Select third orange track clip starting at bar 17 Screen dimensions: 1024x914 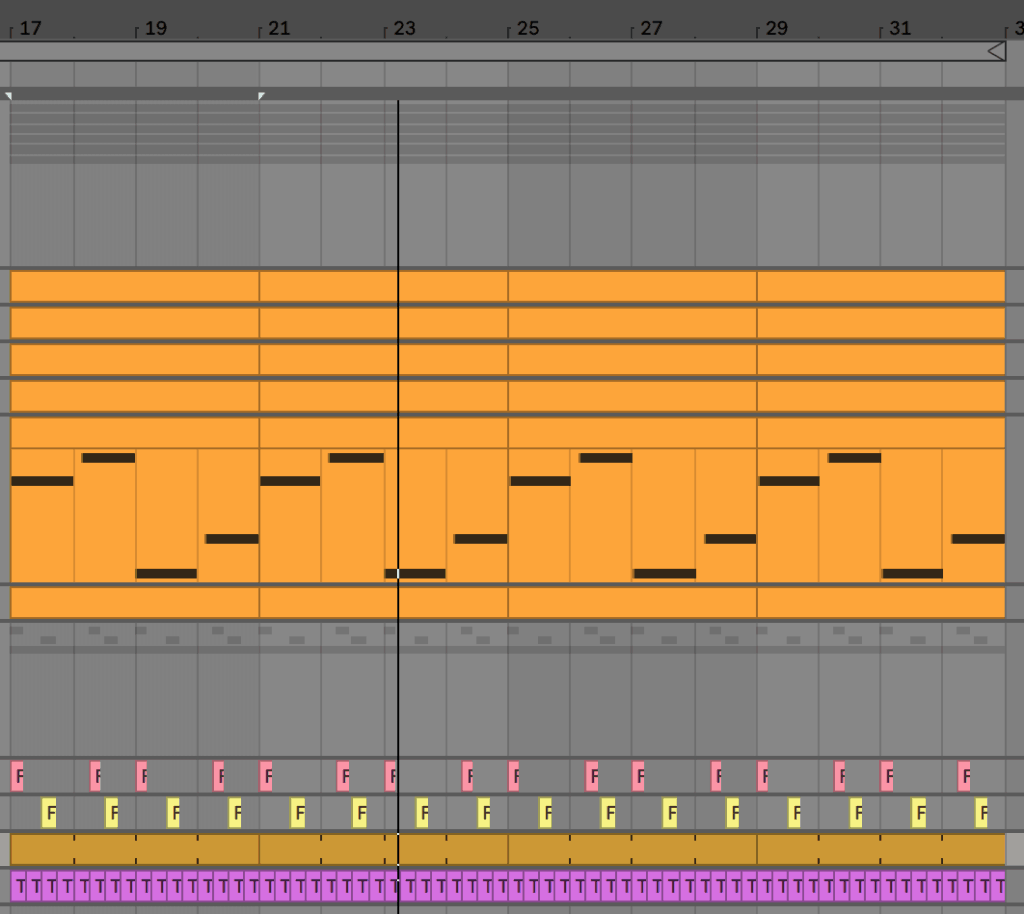[x=135, y=360]
